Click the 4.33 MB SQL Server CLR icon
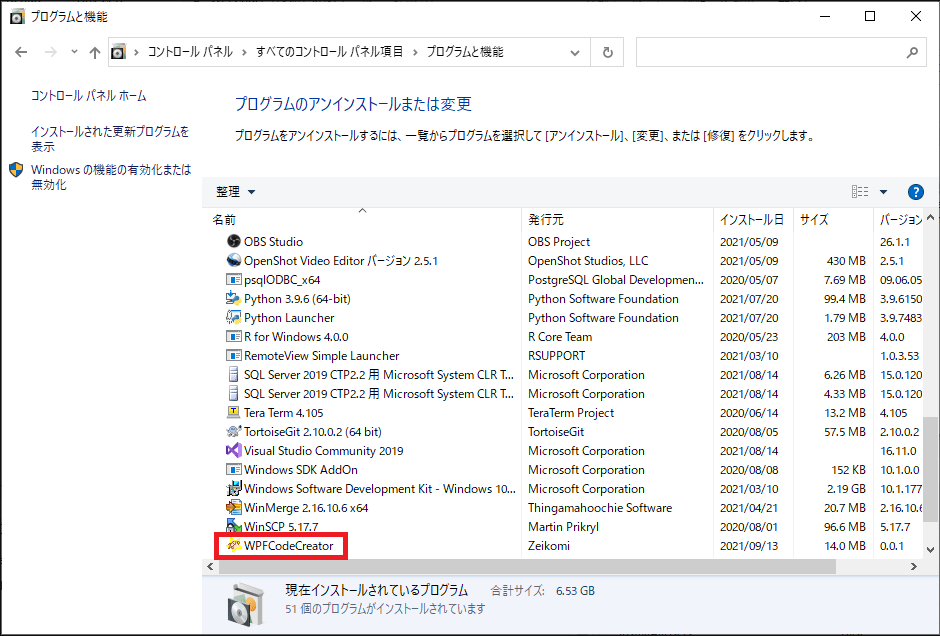Image resolution: width=940 pixels, height=636 pixels. (233, 393)
